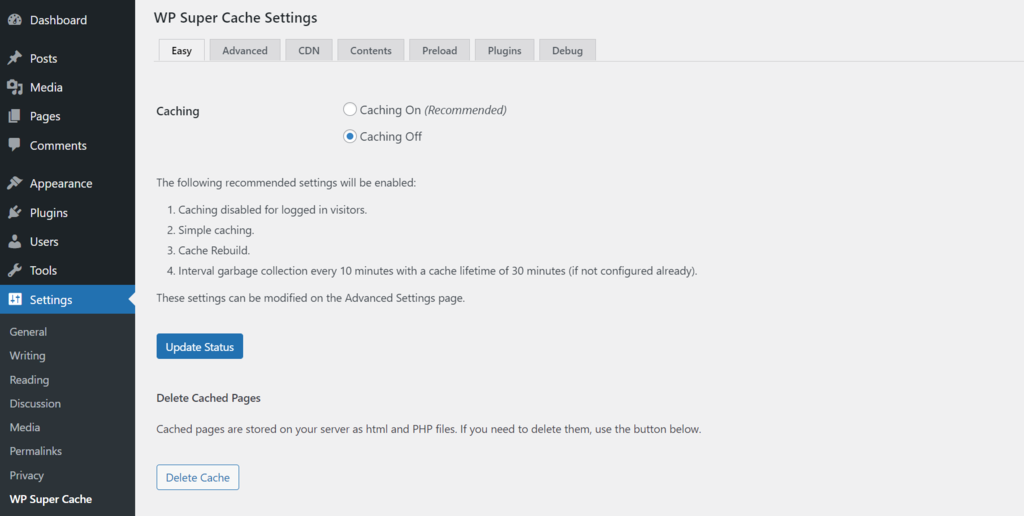Click the Tools wrench icon
Viewport: 1024px width, 516px height.
[15, 271]
